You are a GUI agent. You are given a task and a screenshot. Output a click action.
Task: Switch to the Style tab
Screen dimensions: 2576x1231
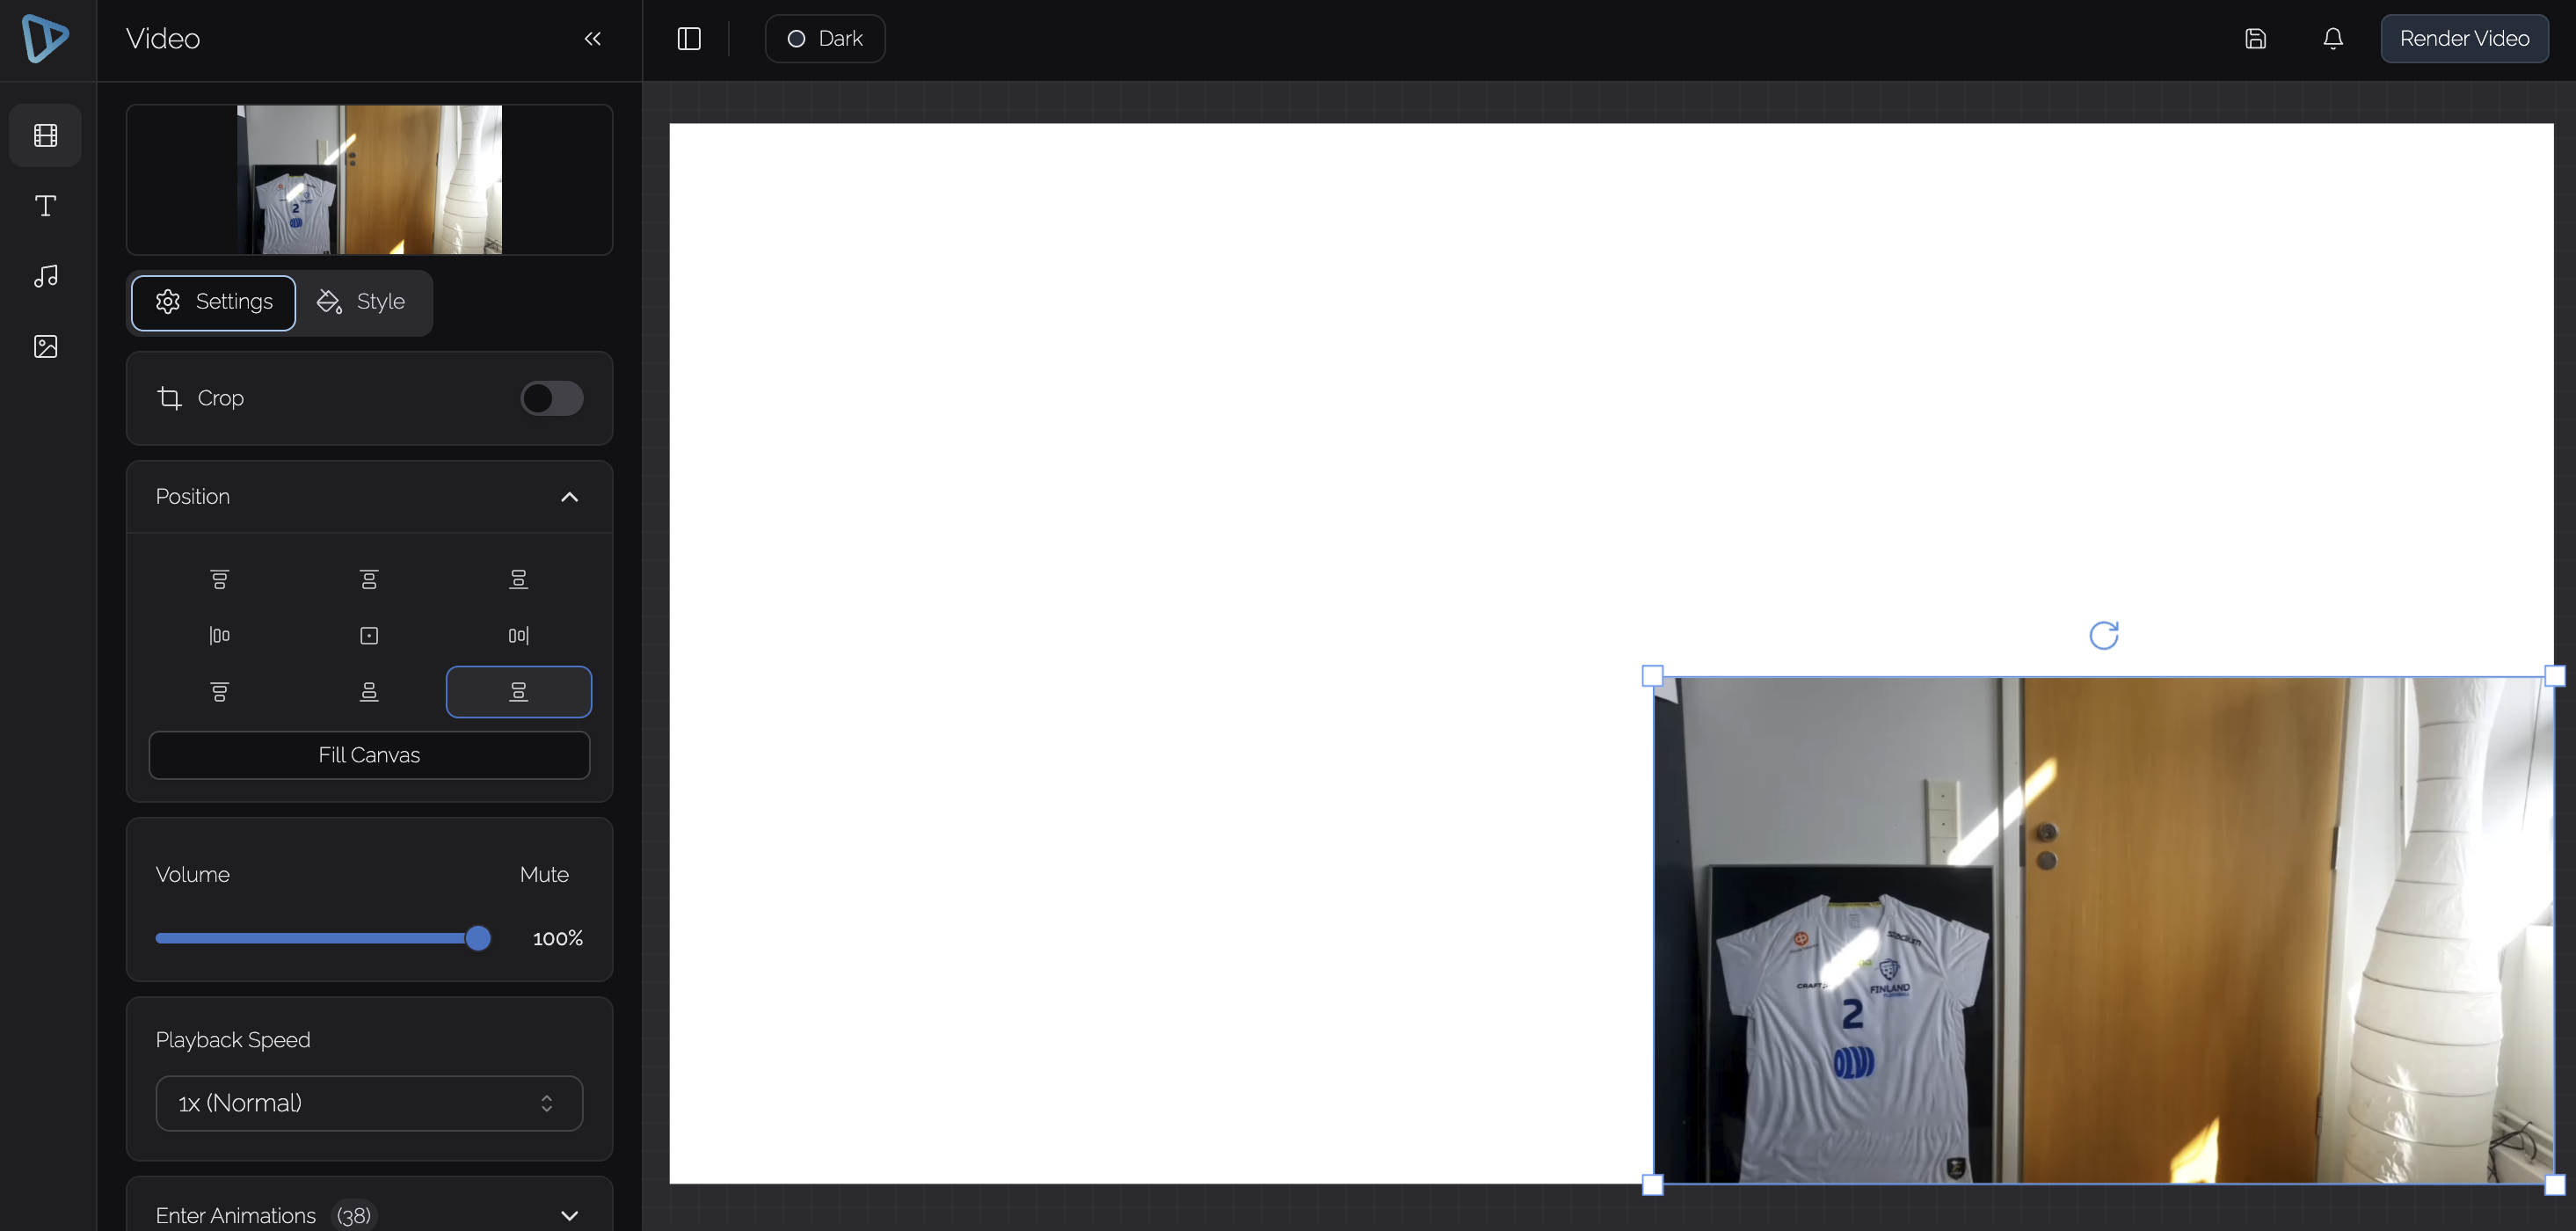[x=362, y=302]
